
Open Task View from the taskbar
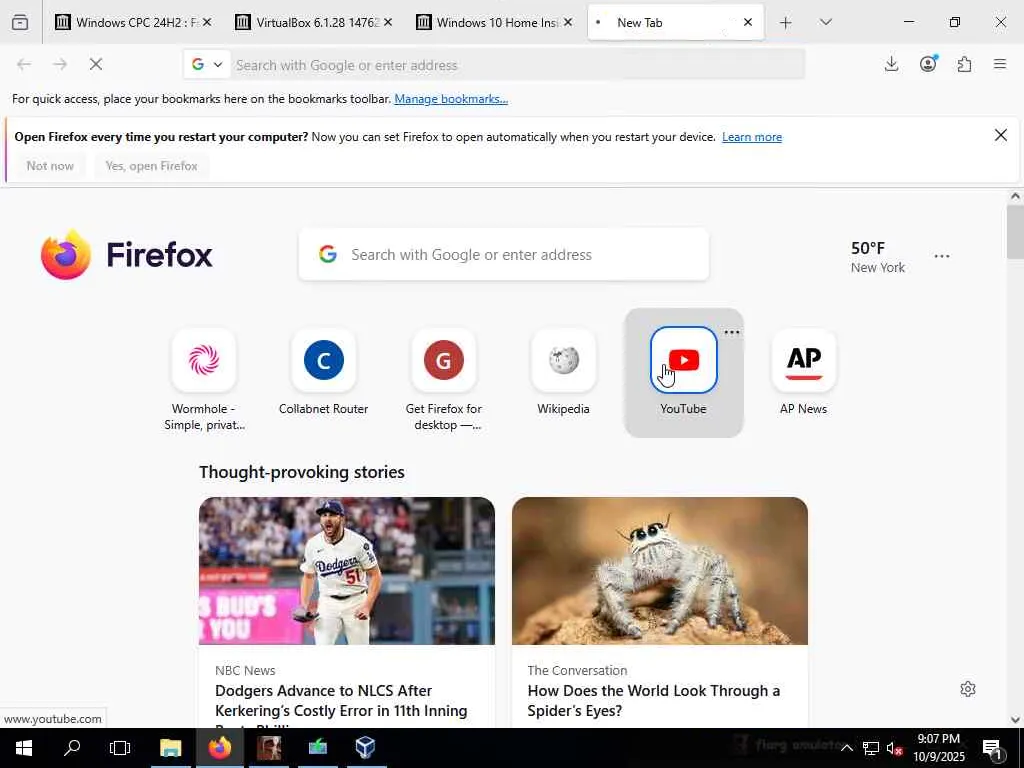pyautogui.click(x=120, y=747)
